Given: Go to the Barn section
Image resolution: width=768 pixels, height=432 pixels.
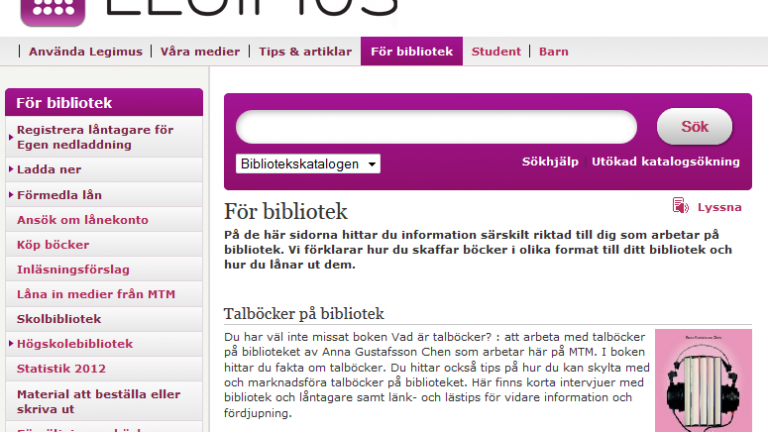Looking at the screenshot, I should (553, 51).
